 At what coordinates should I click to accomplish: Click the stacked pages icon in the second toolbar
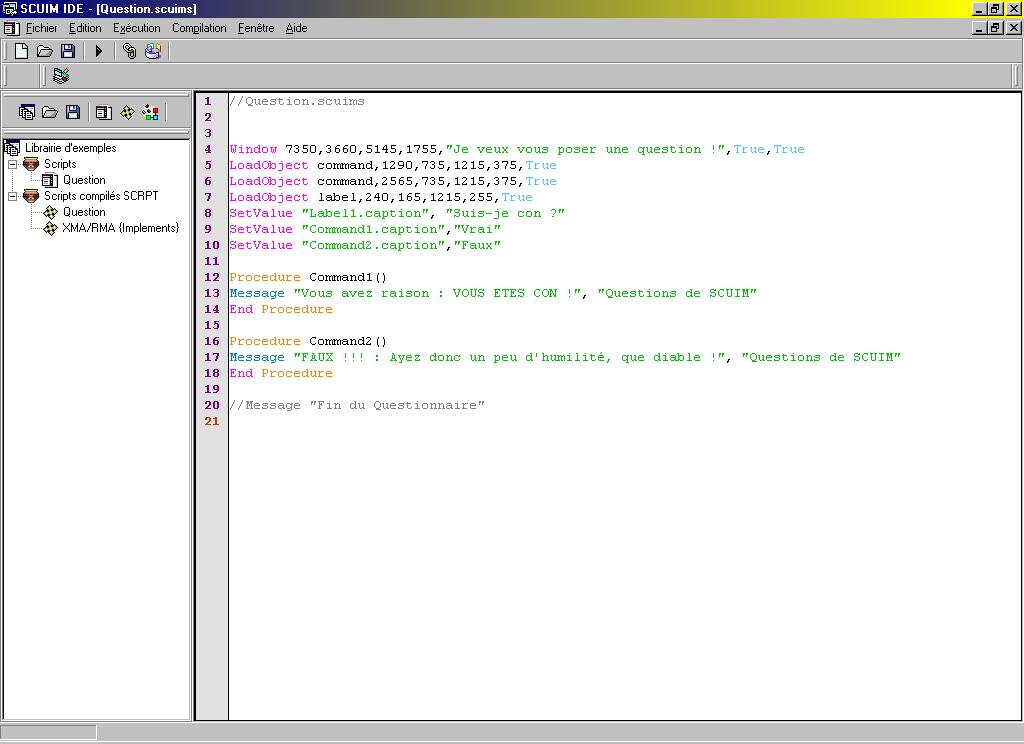click(x=61, y=76)
